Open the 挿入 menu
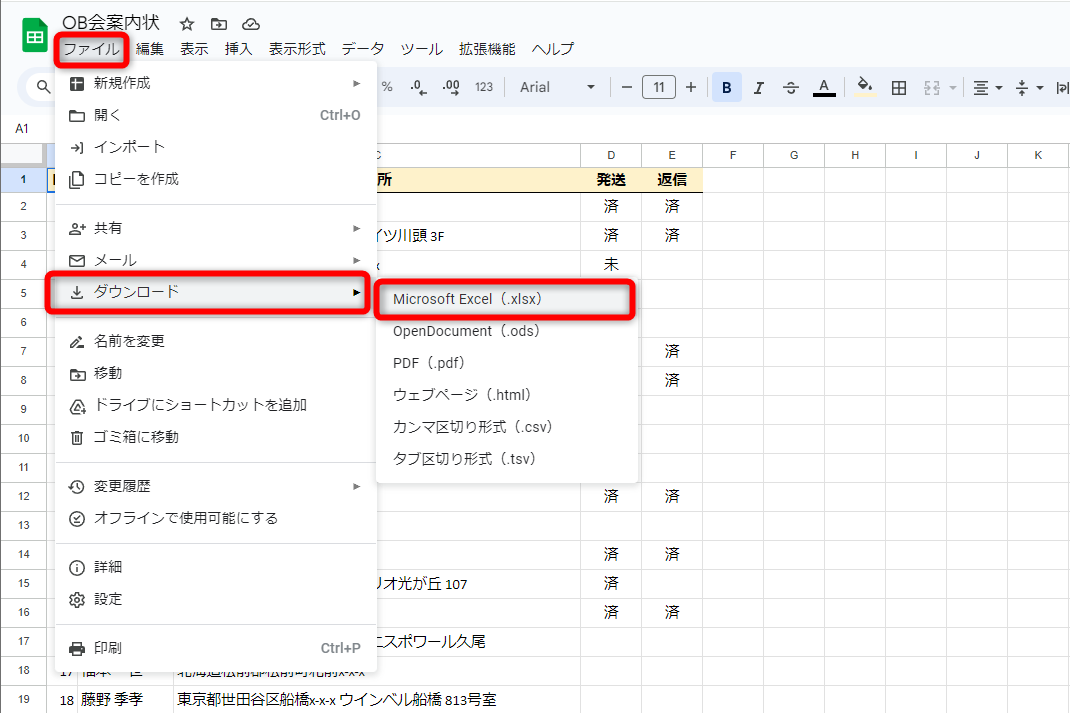 237,47
